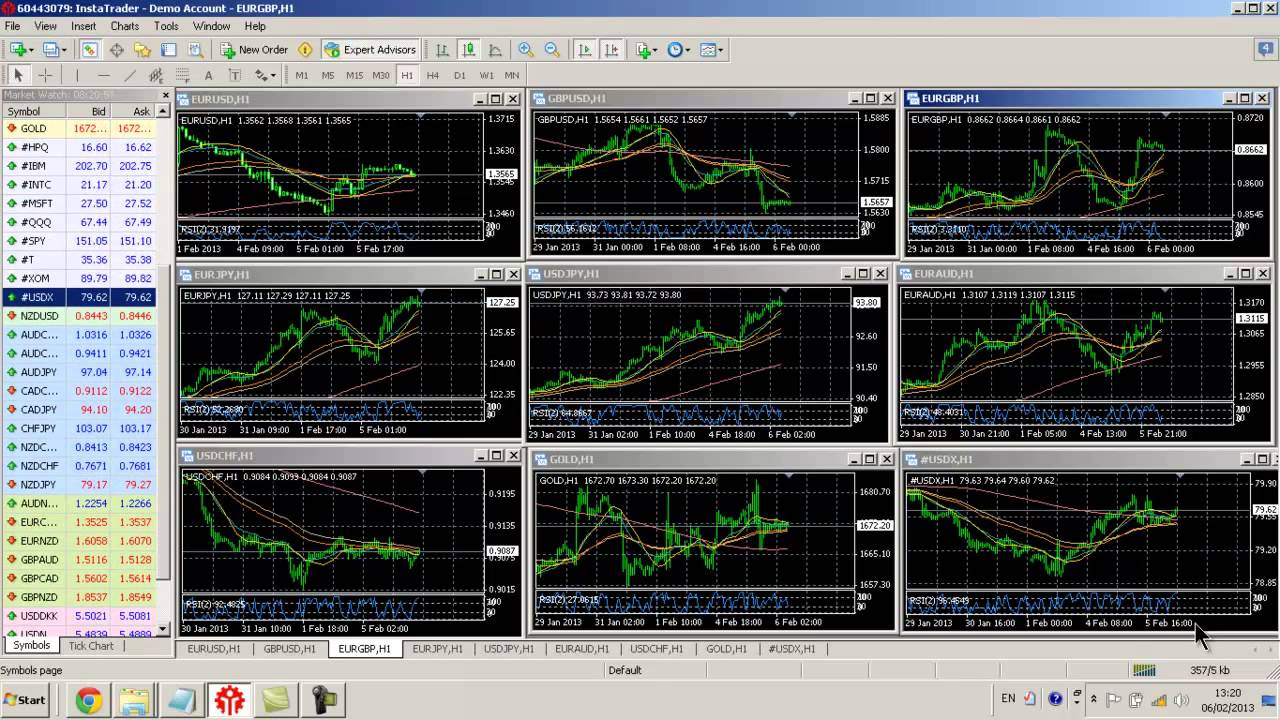Zoom in on the chart
This screenshot has width=1280, height=720.
[526, 49]
